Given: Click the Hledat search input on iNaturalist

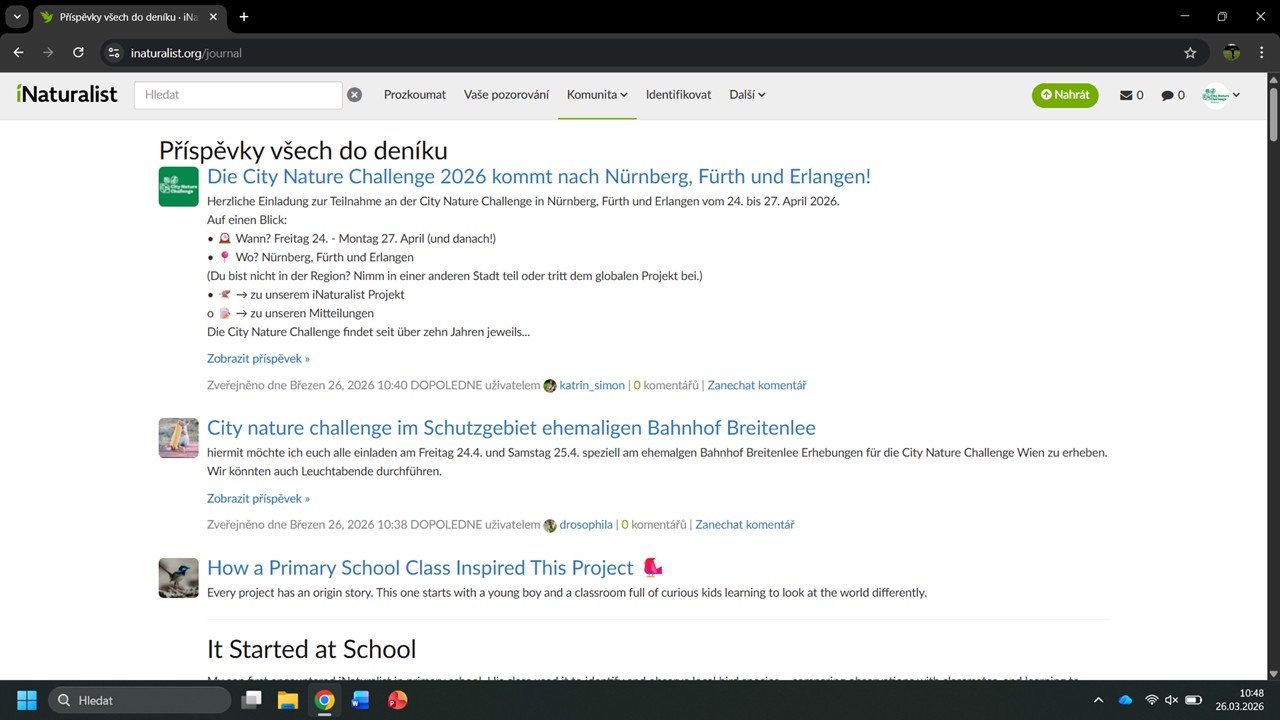Looking at the screenshot, I should click(x=238, y=95).
